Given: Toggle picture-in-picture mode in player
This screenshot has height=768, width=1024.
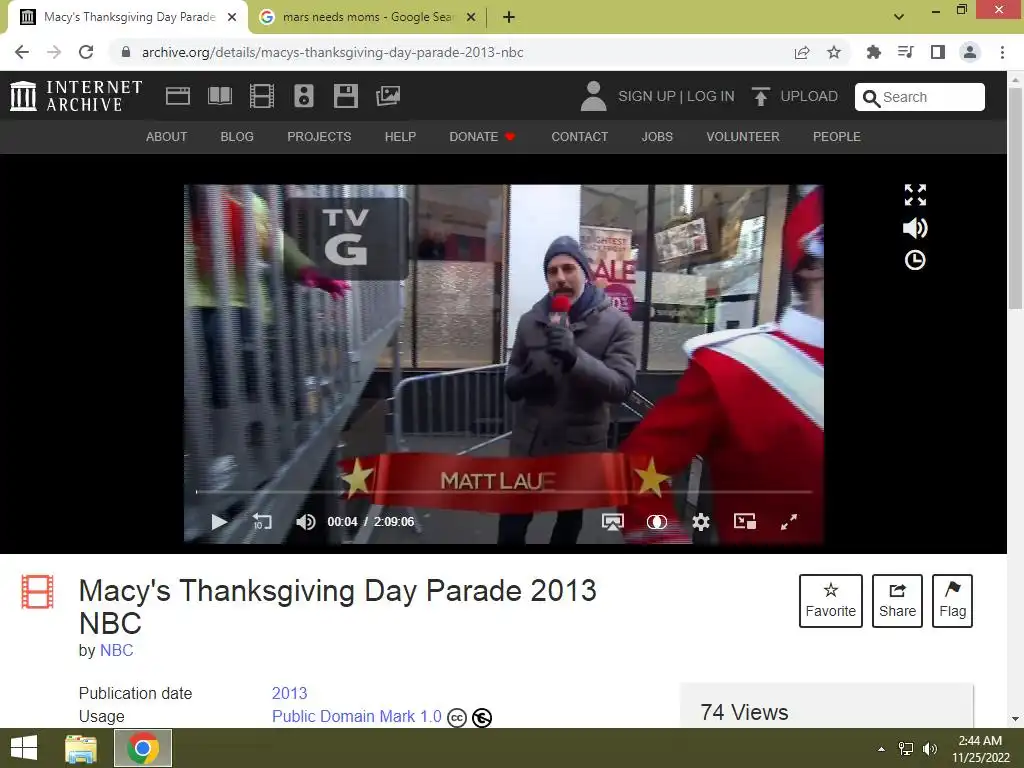Looking at the screenshot, I should (x=745, y=521).
